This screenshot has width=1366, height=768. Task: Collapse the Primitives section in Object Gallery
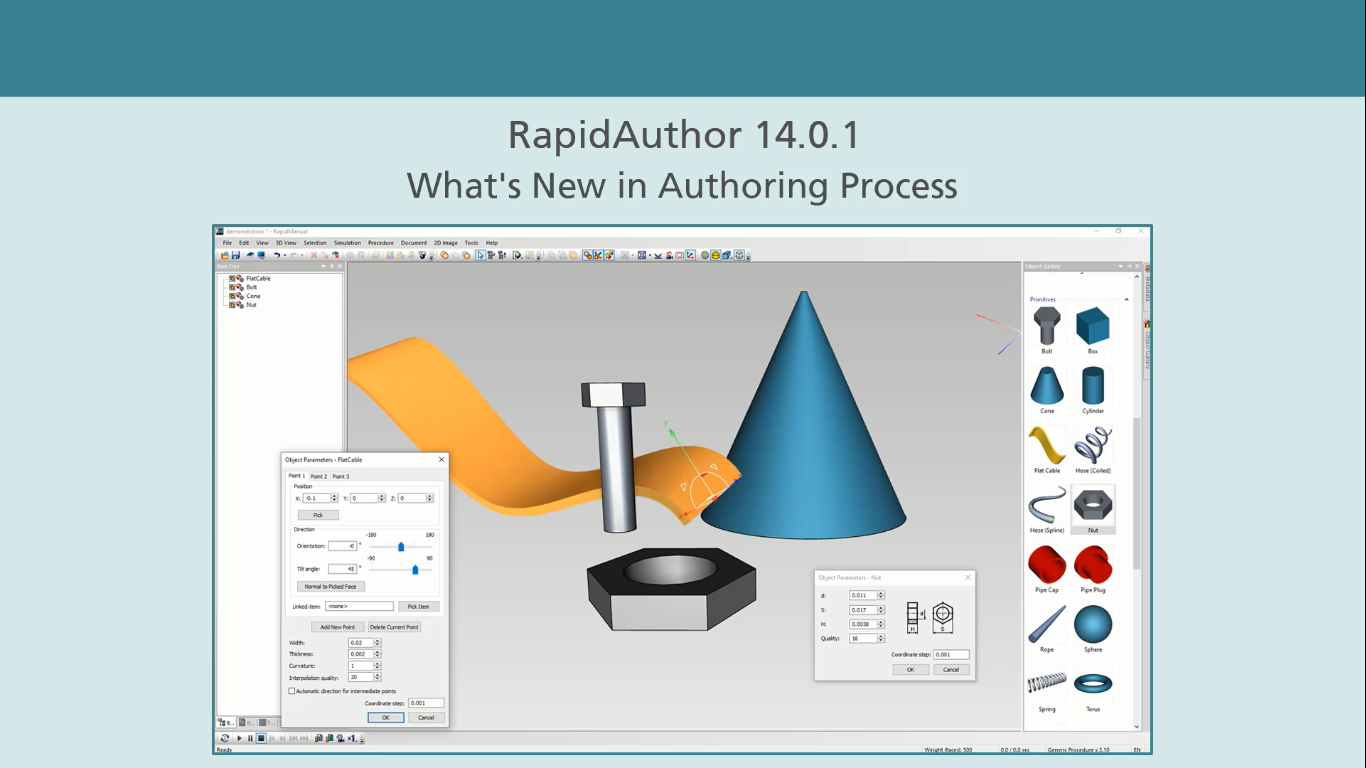click(x=1126, y=300)
